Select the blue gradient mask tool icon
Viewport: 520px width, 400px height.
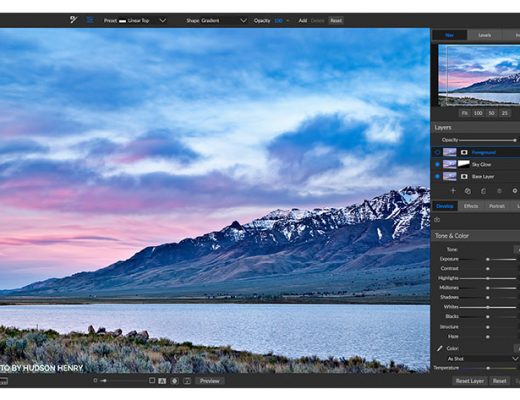[90, 20]
